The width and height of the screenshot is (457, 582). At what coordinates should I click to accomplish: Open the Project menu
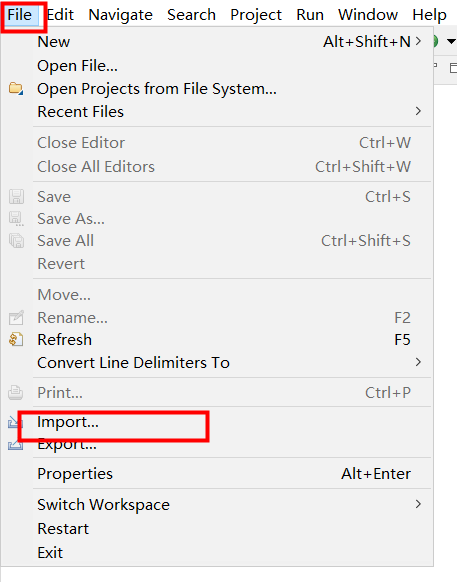tap(256, 15)
